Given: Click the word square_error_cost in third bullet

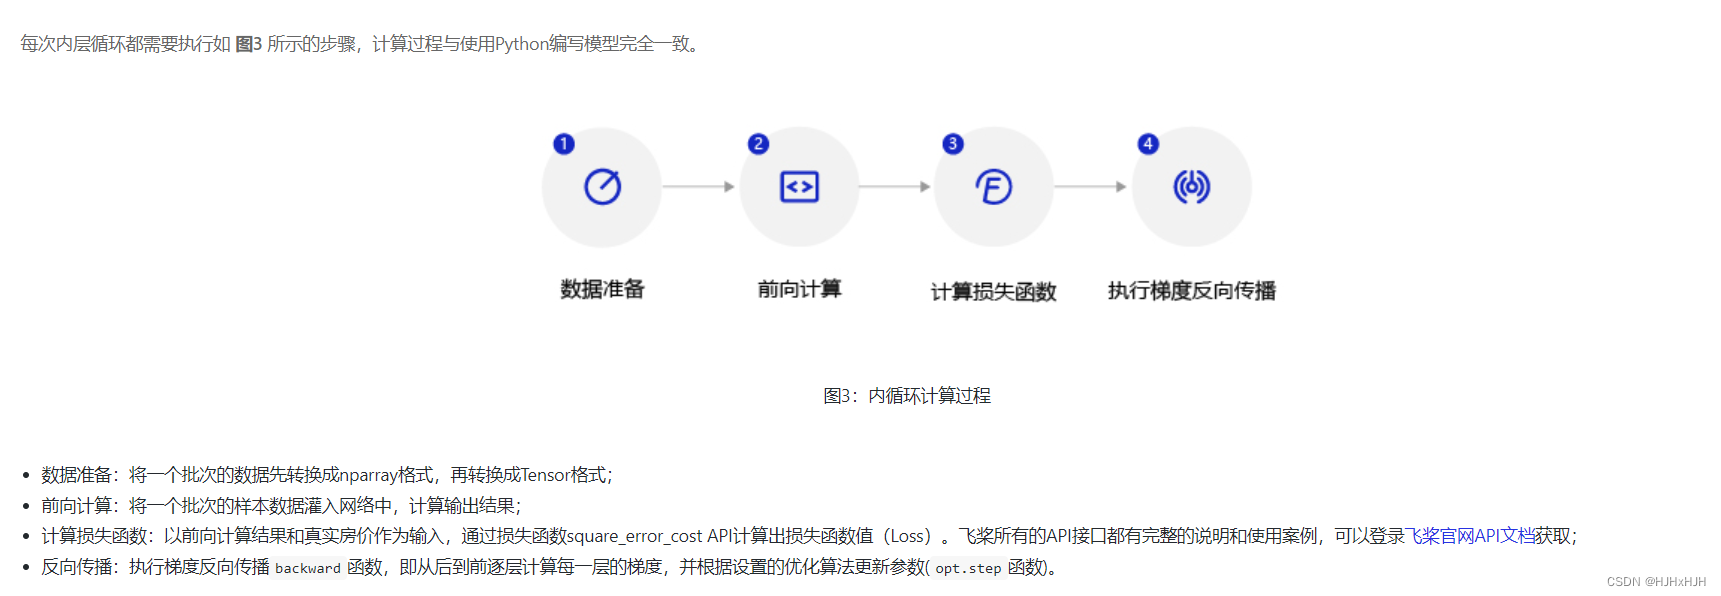Looking at the screenshot, I should [634, 537].
